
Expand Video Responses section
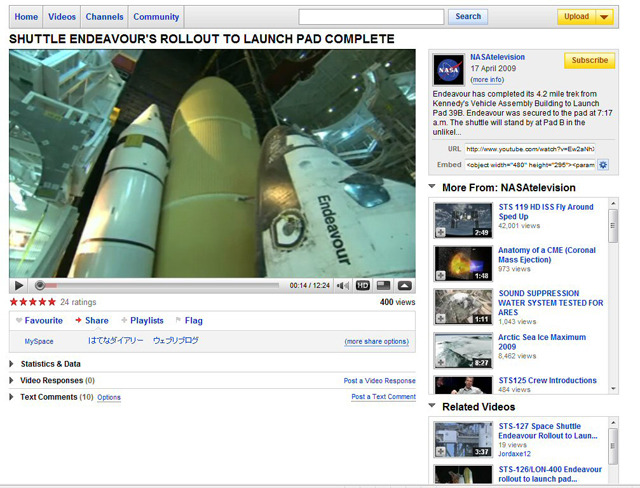[52, 381]
